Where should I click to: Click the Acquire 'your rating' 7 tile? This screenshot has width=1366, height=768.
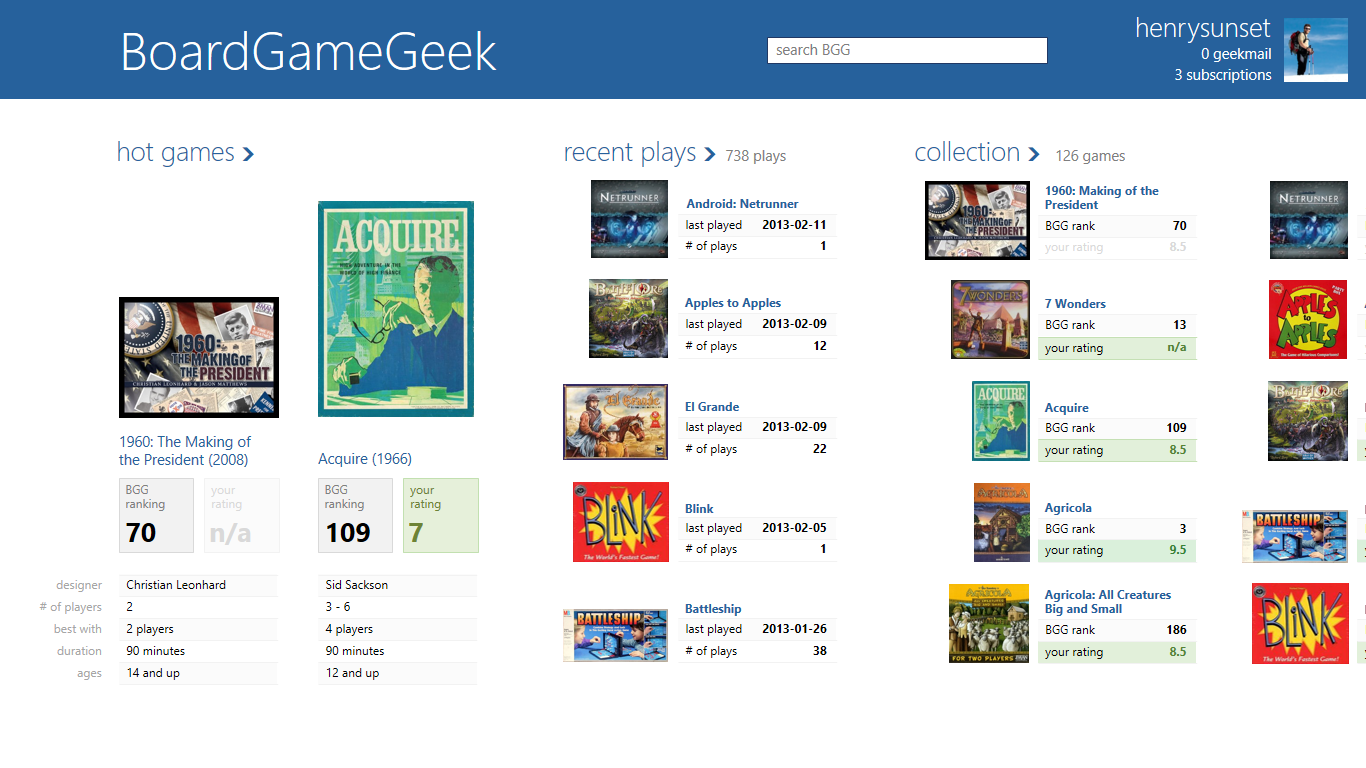pyautogui.click(x=441, y=515)
